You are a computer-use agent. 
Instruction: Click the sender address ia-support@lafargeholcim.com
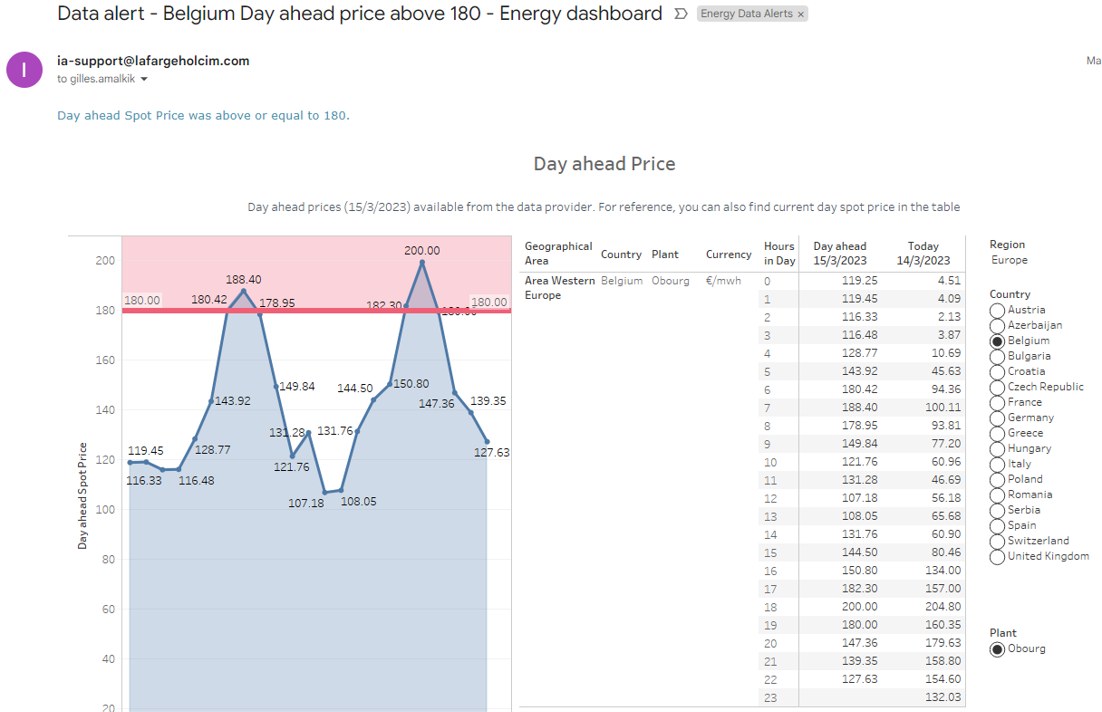[153, 60]
